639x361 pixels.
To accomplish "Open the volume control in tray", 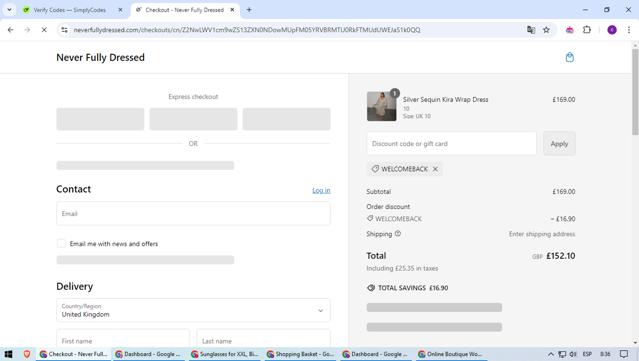I will click(x=573, y=354).
